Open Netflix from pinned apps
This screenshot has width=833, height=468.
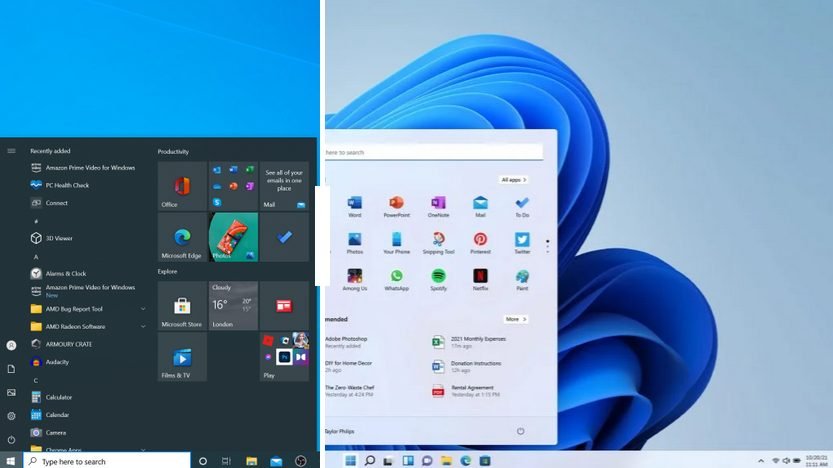tap(480, 280)
